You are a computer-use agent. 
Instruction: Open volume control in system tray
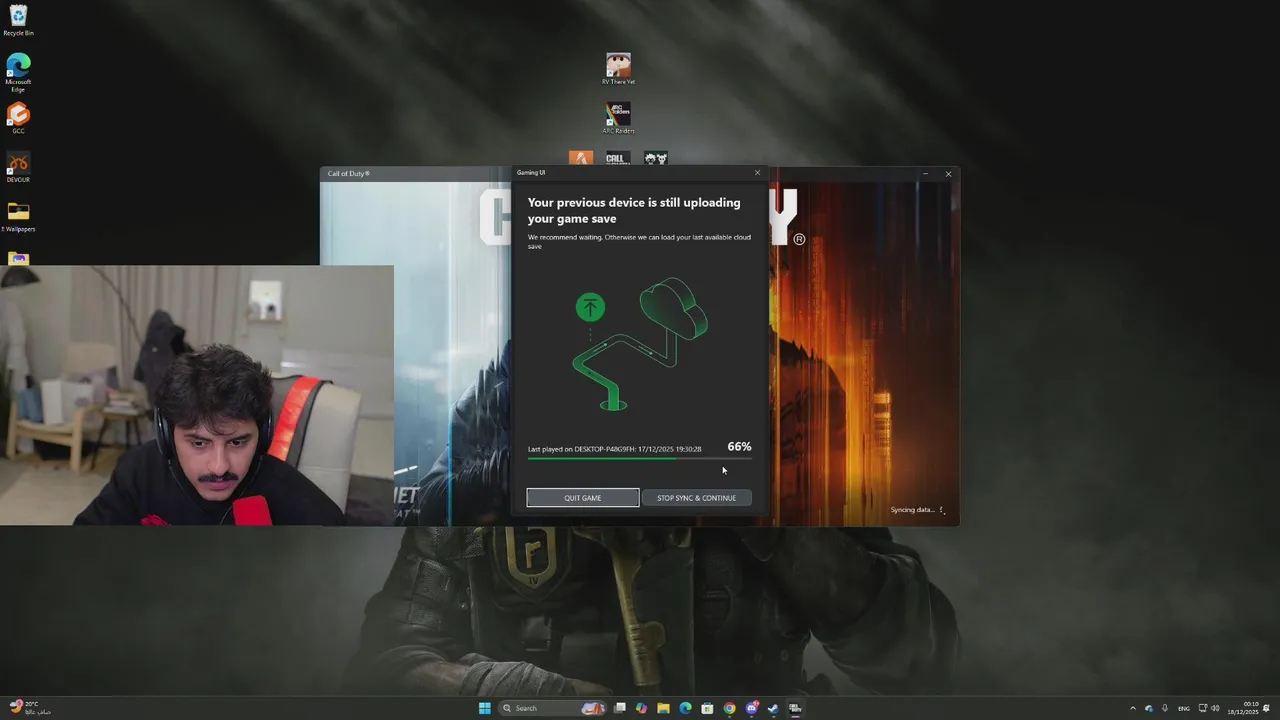1216,708
